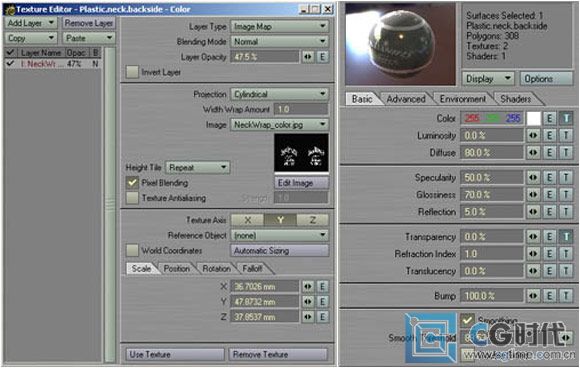This screenshot has height=368, width=580.
Task: Click the E envelope button for Color
Action: 549,118
